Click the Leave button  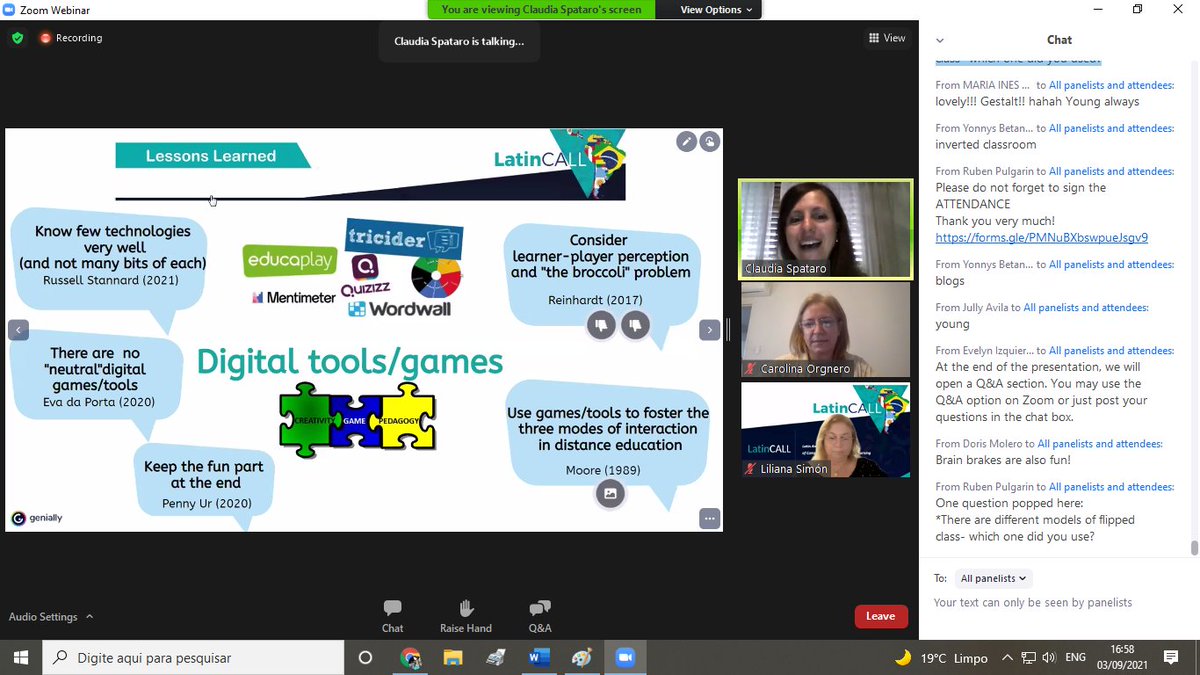point(880,616)
